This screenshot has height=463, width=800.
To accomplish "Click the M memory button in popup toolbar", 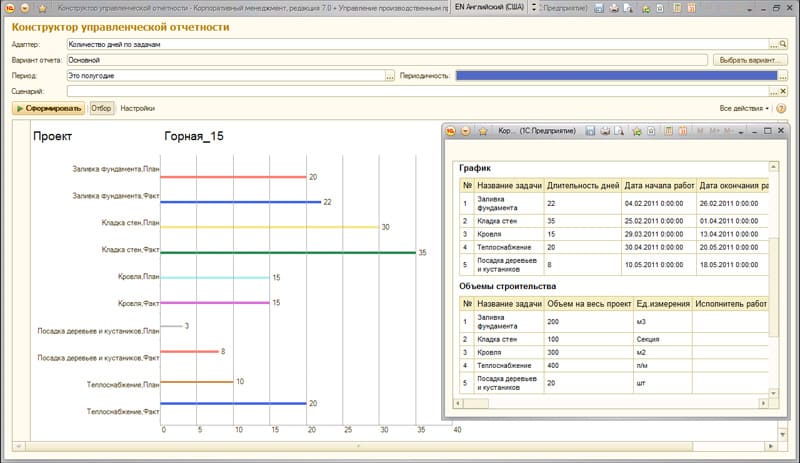I will tap(700, 131).
